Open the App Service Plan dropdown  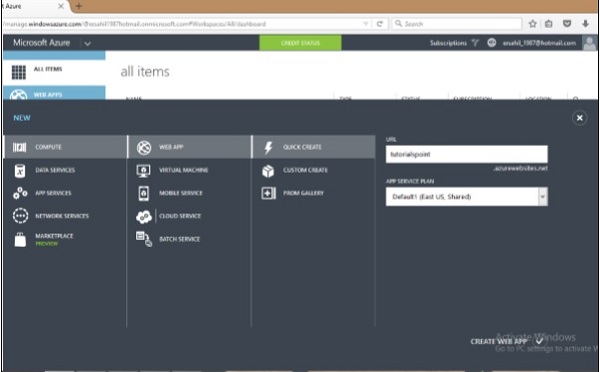466,197
